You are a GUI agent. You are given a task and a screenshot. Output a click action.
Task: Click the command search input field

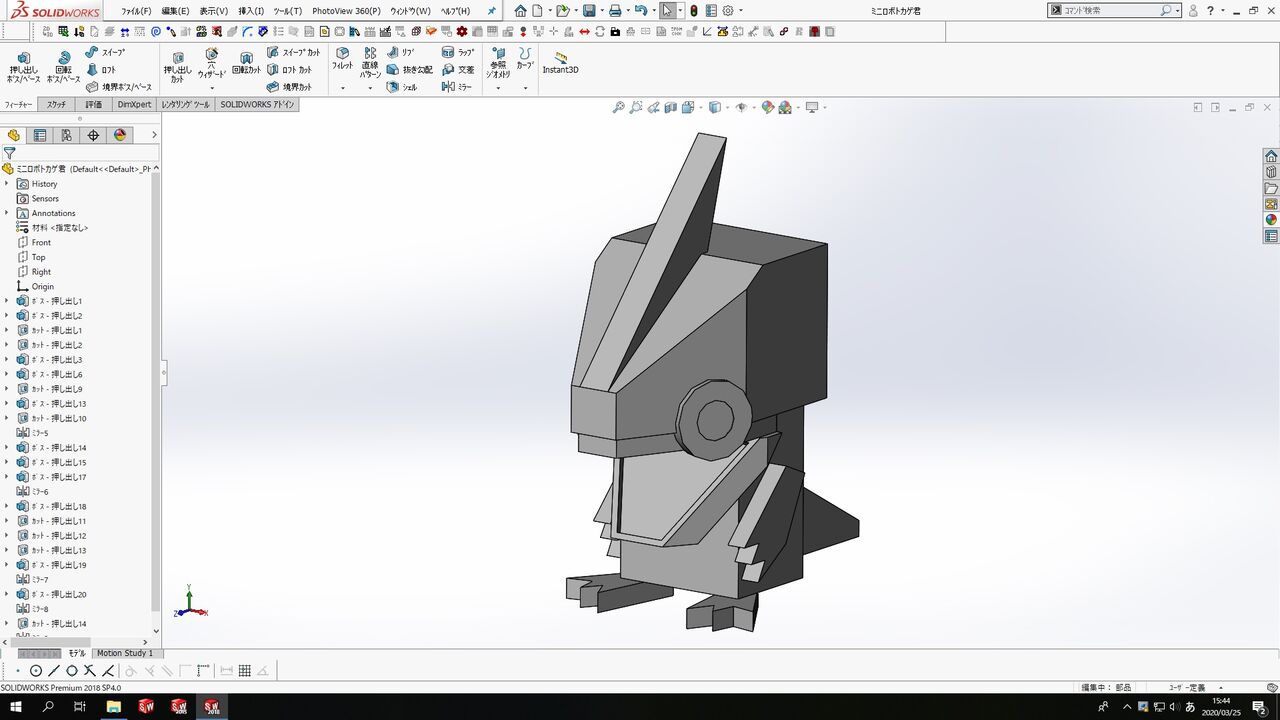[x=1110, y=10]
